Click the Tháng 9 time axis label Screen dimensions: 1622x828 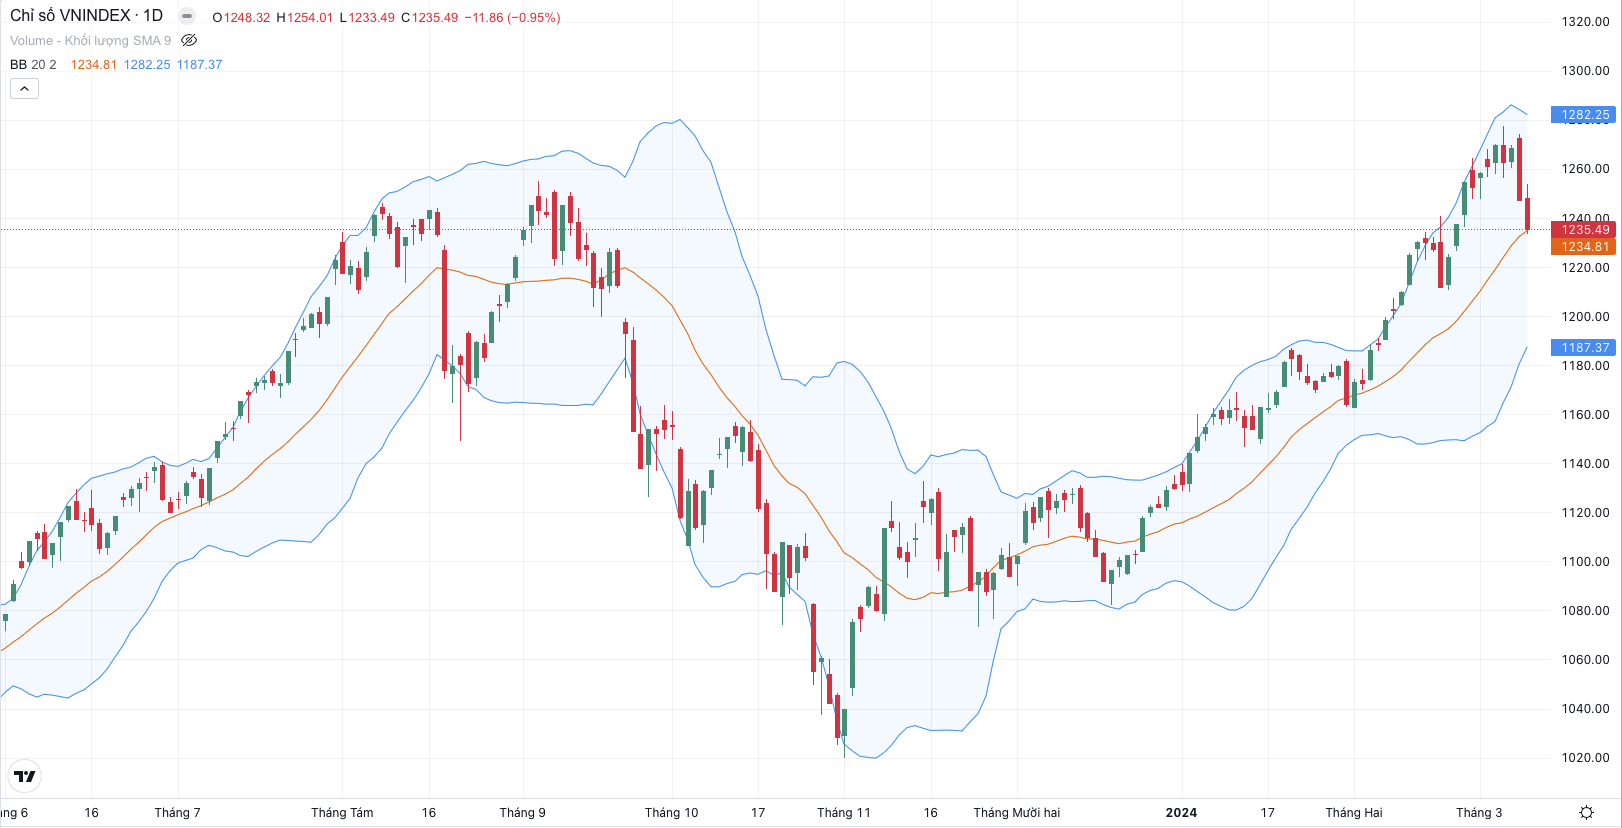click(x=522, y=813)
